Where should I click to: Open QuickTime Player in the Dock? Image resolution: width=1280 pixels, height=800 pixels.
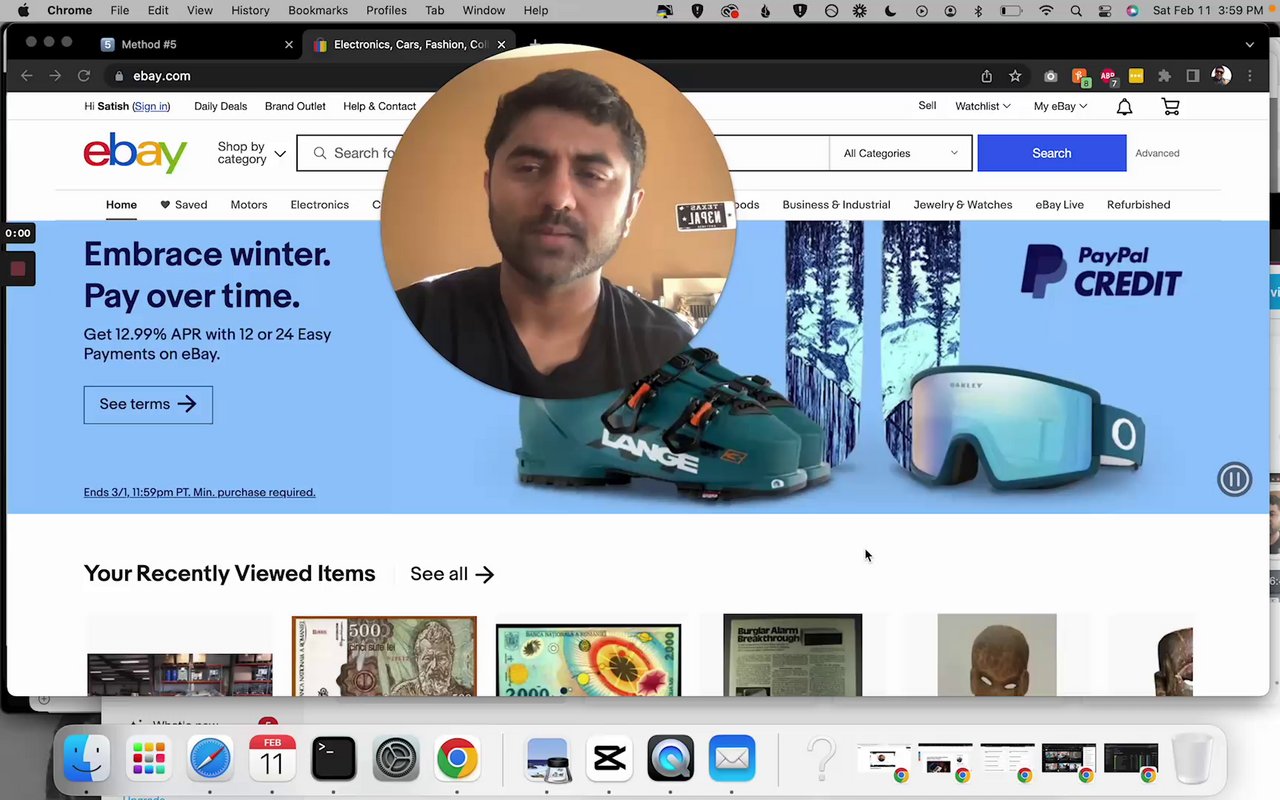pos(670,760)
